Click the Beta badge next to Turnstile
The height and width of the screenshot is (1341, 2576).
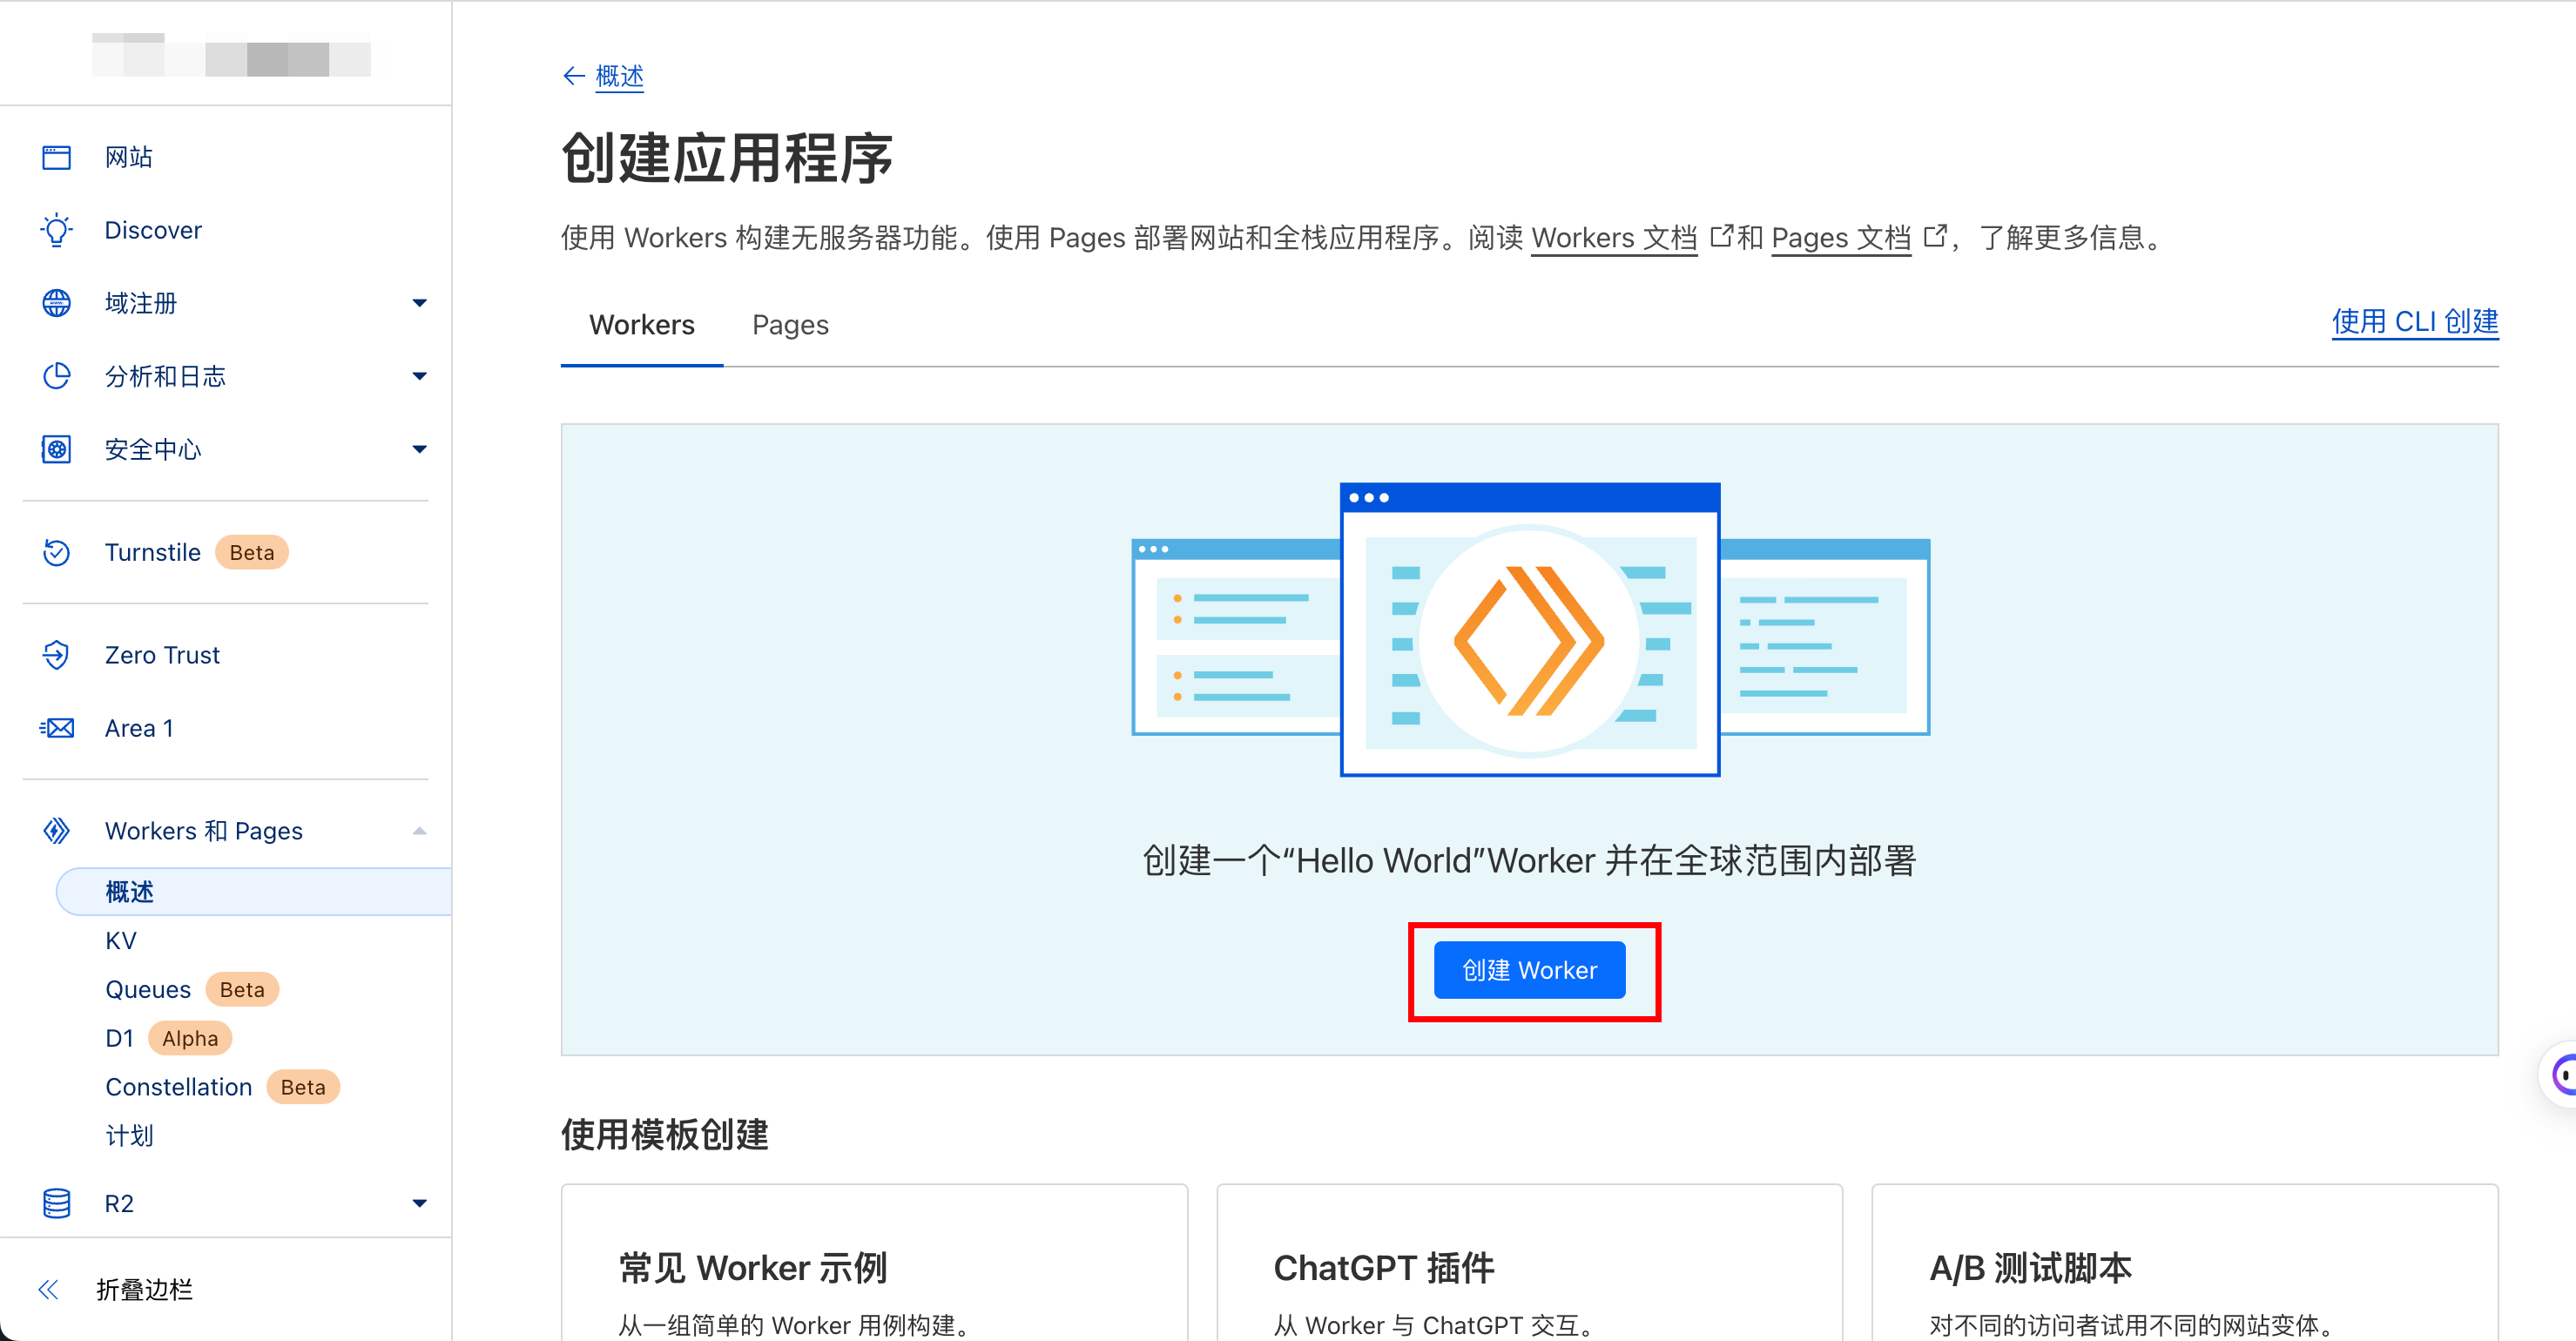(x=252, y=552)
